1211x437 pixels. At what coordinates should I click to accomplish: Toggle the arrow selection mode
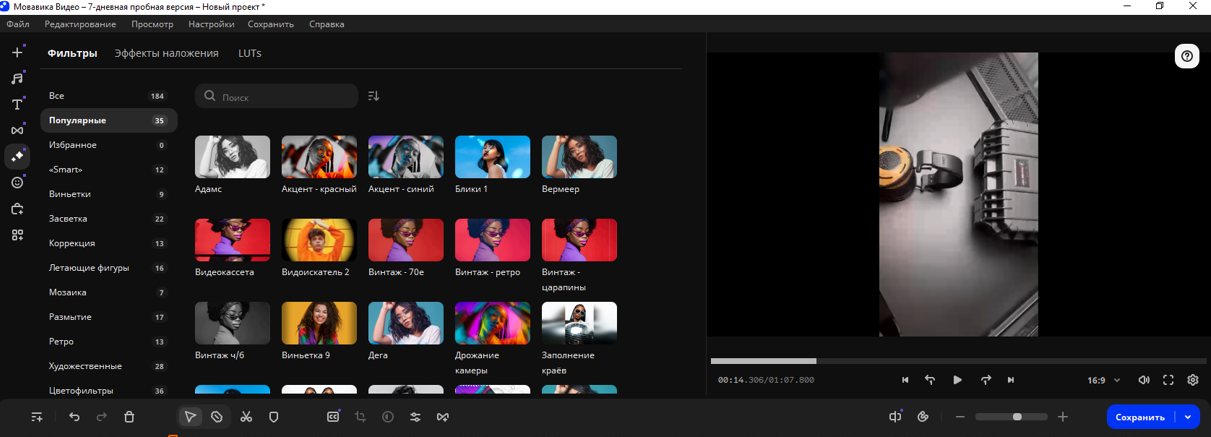[190, 417]
